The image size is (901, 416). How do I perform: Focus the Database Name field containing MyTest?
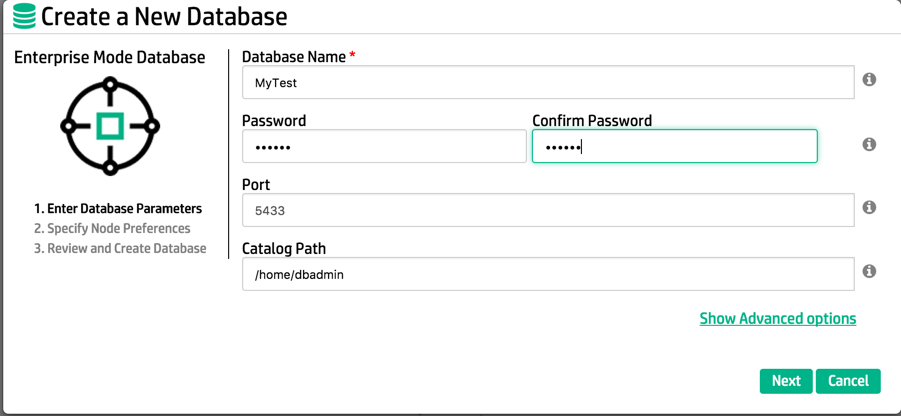tap(547, 83)
